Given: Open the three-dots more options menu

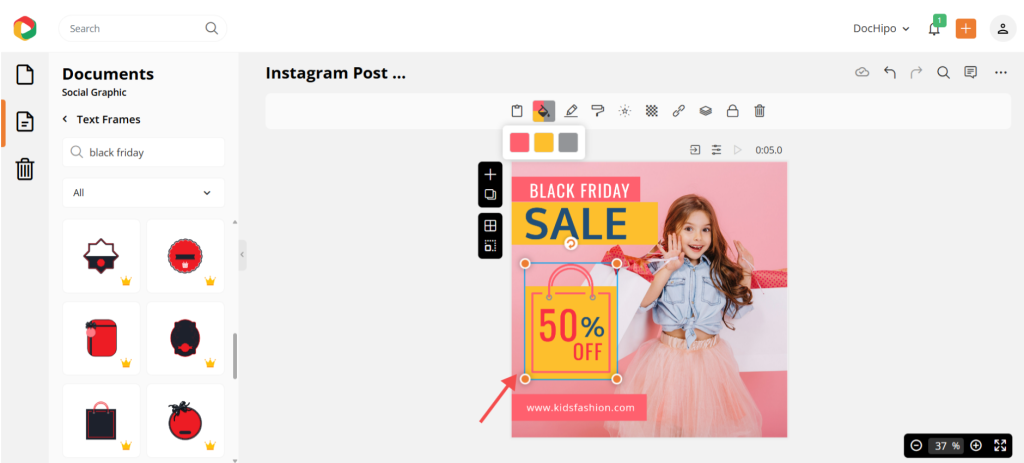Looking at the screenshot, I should coord(1000,72).
